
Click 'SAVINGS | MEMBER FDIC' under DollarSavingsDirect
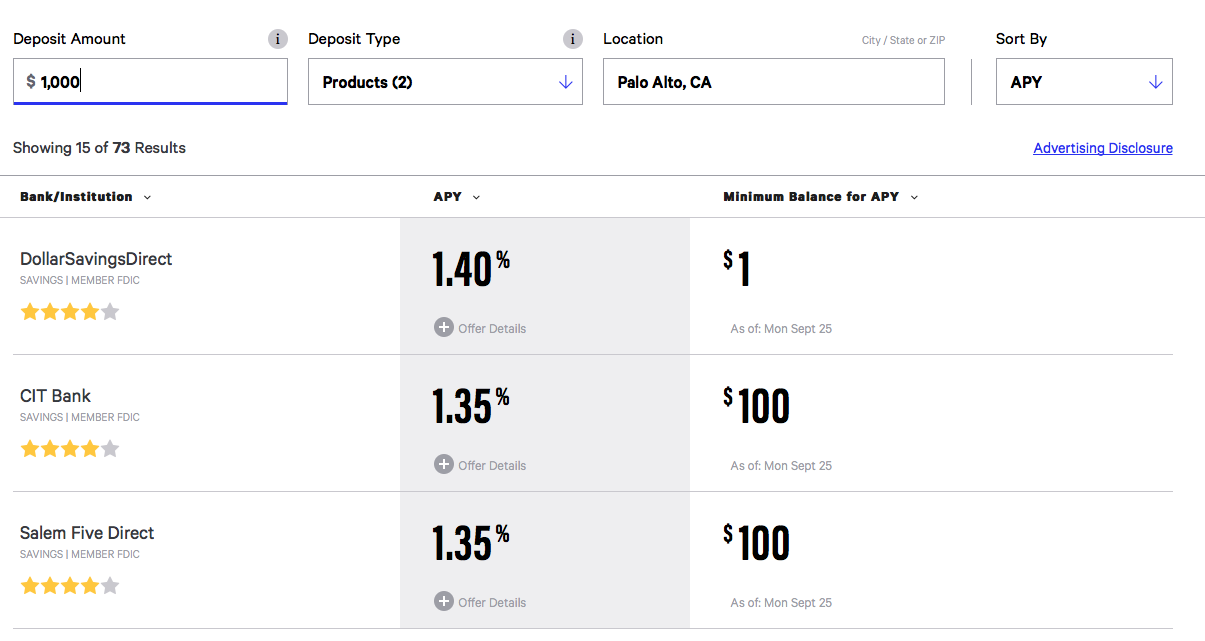pyautogui.click(x=80, y=281)
